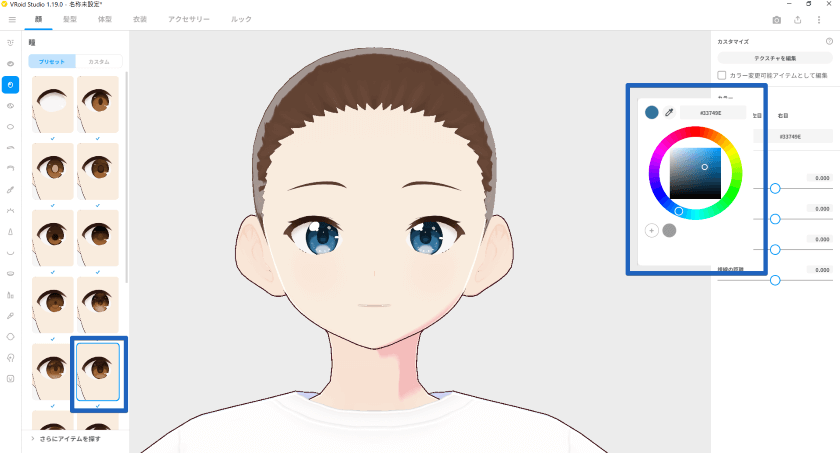Screen dimensions: 840x453
Task: Click the hue ring handle
Action: (678, 212)
